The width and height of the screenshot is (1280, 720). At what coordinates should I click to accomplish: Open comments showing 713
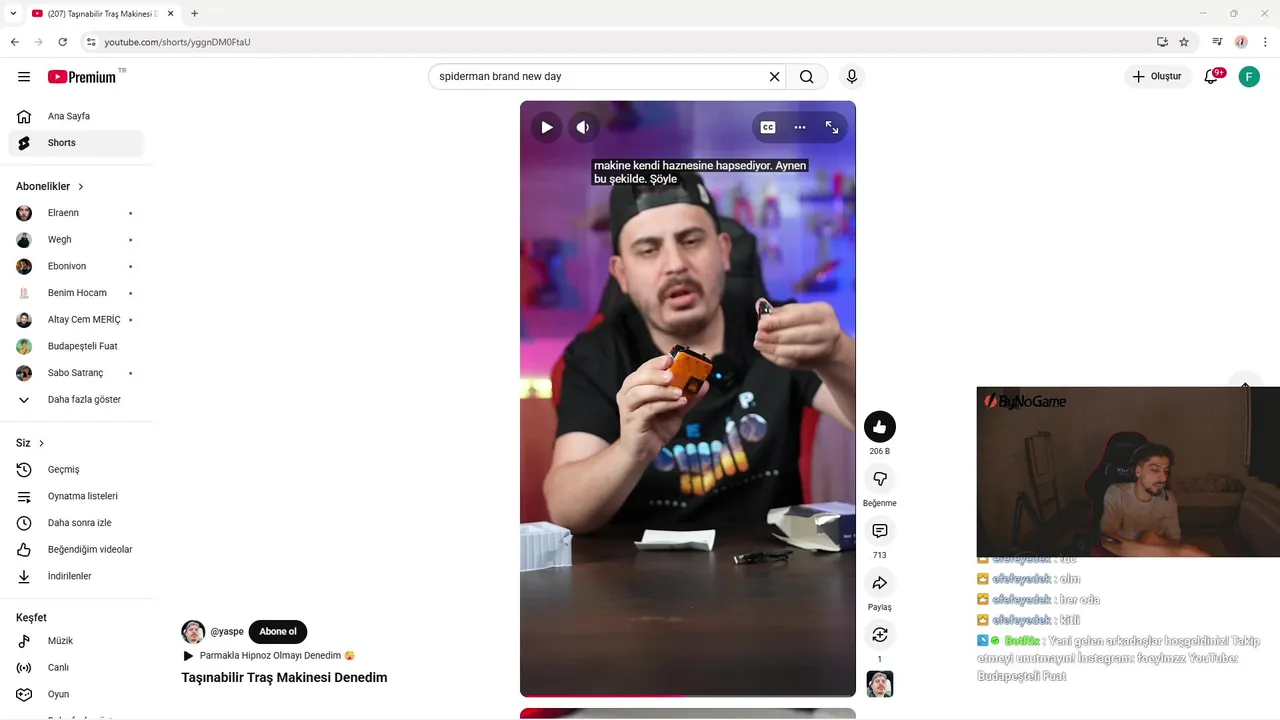880,531
